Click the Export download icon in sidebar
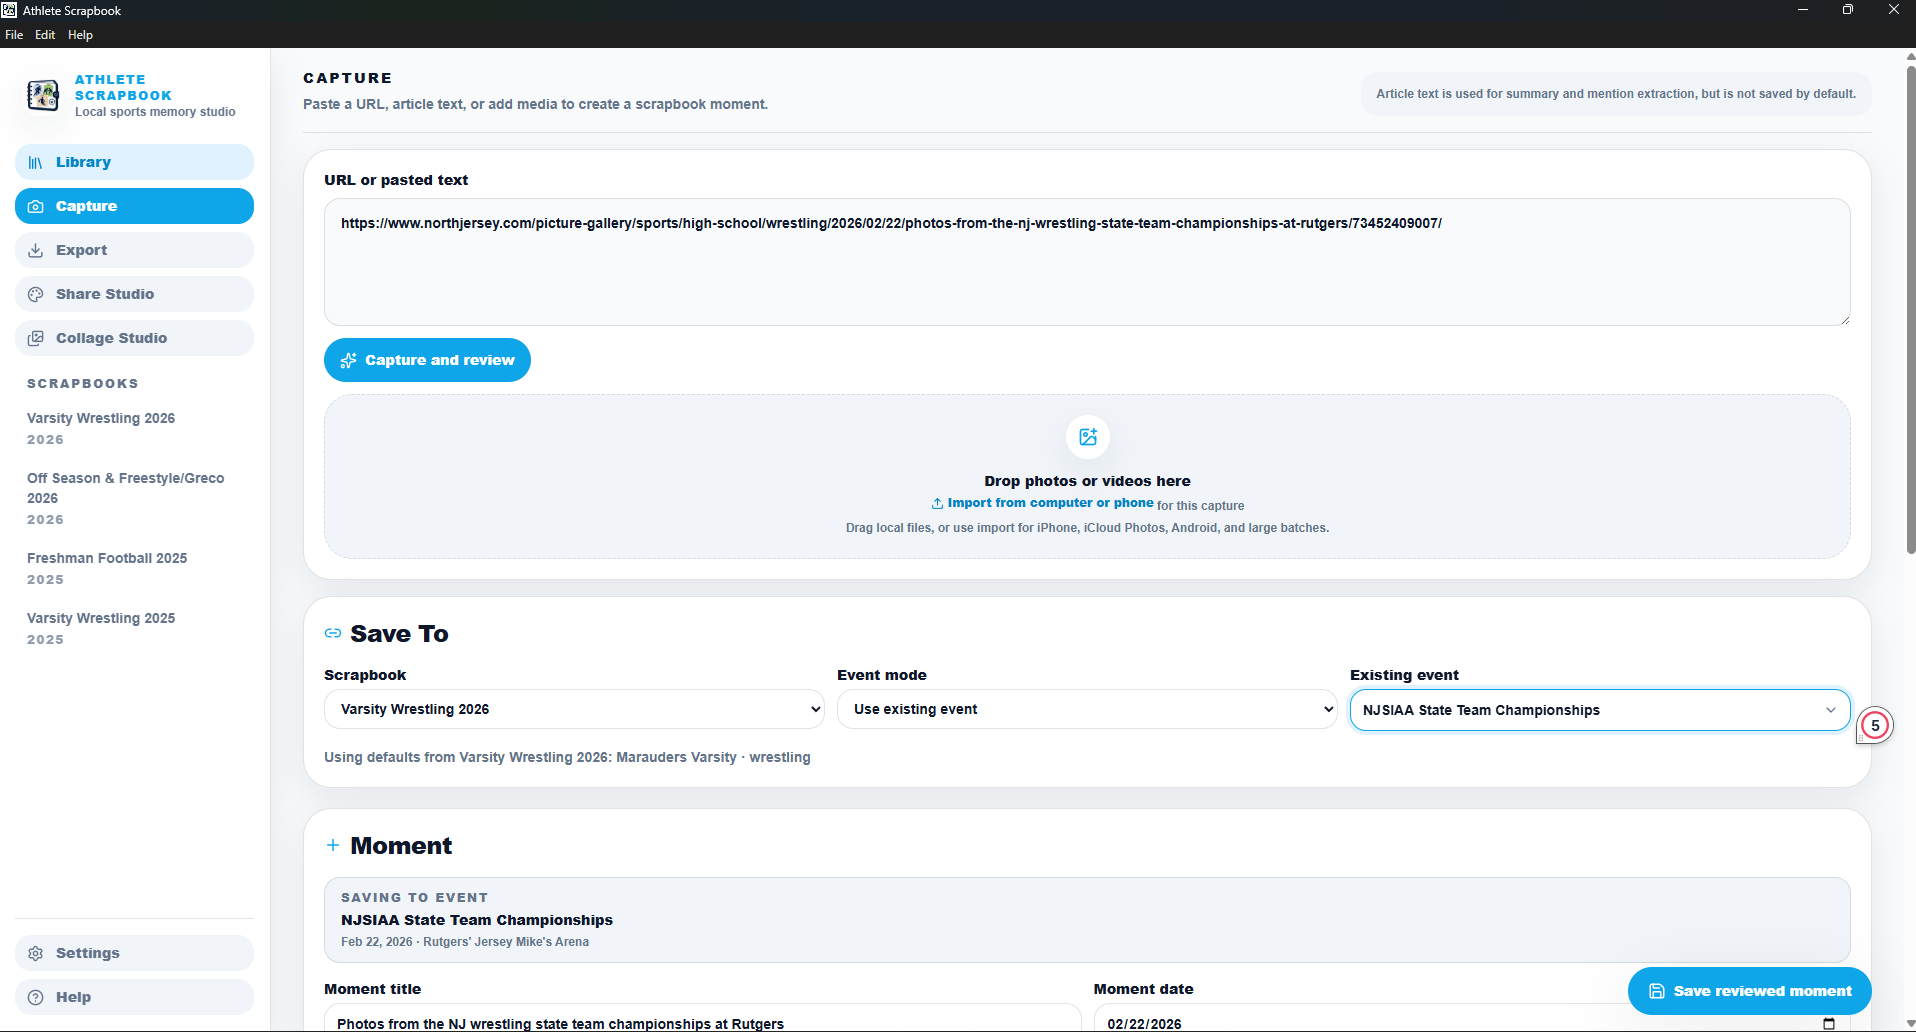This screenshot has width=1916, height=1032. [36, 250]
